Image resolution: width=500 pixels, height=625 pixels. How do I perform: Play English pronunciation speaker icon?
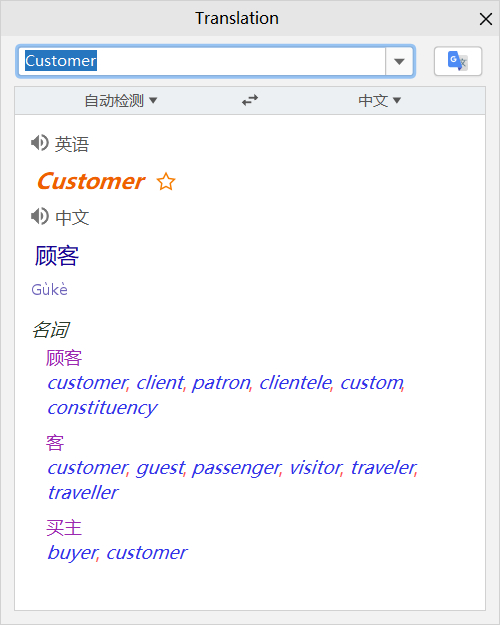(40, 143)
